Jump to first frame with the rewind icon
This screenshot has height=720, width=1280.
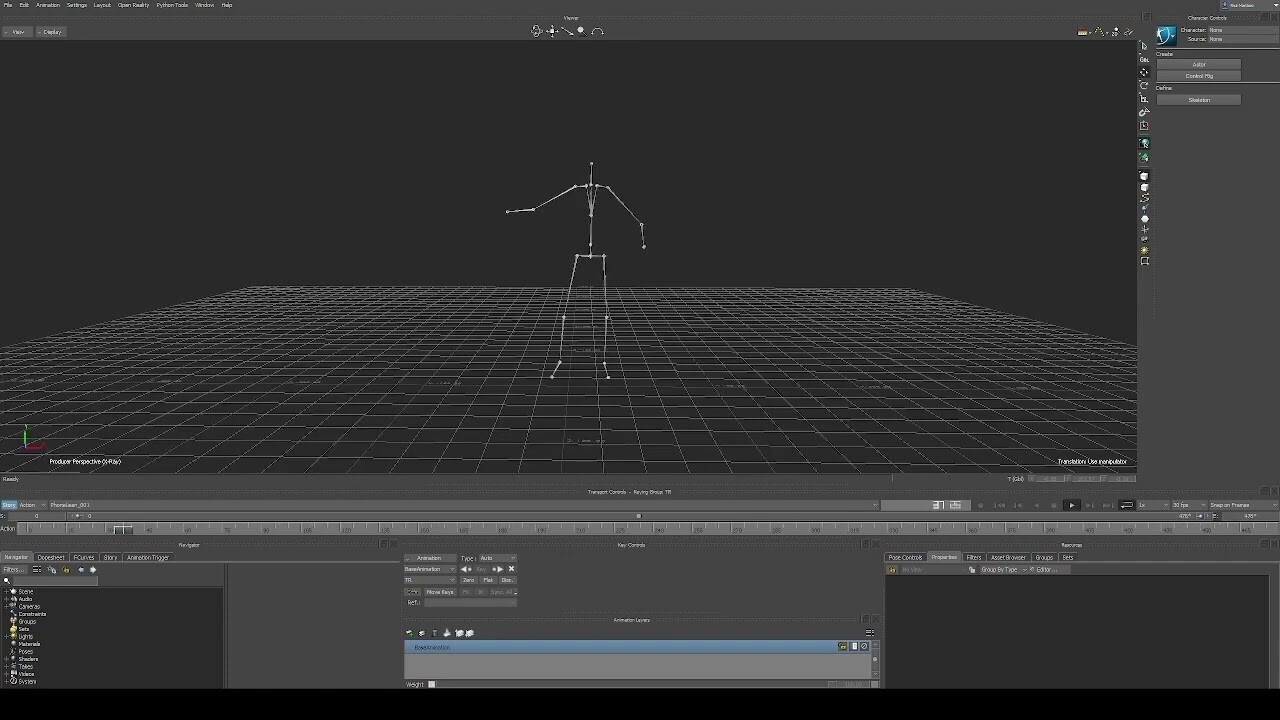1000,505
